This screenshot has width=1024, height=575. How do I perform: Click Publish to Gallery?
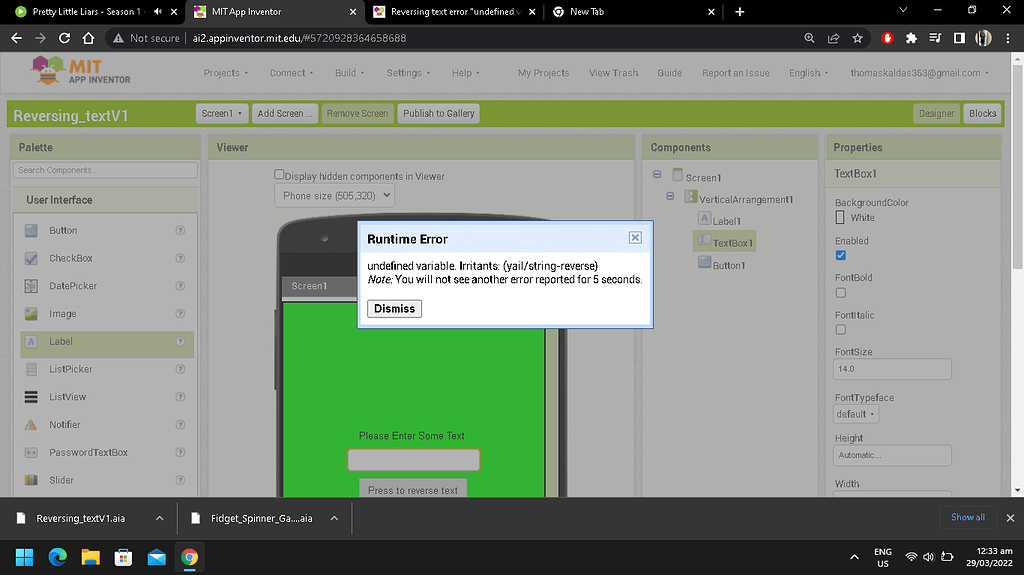point(438,113)
